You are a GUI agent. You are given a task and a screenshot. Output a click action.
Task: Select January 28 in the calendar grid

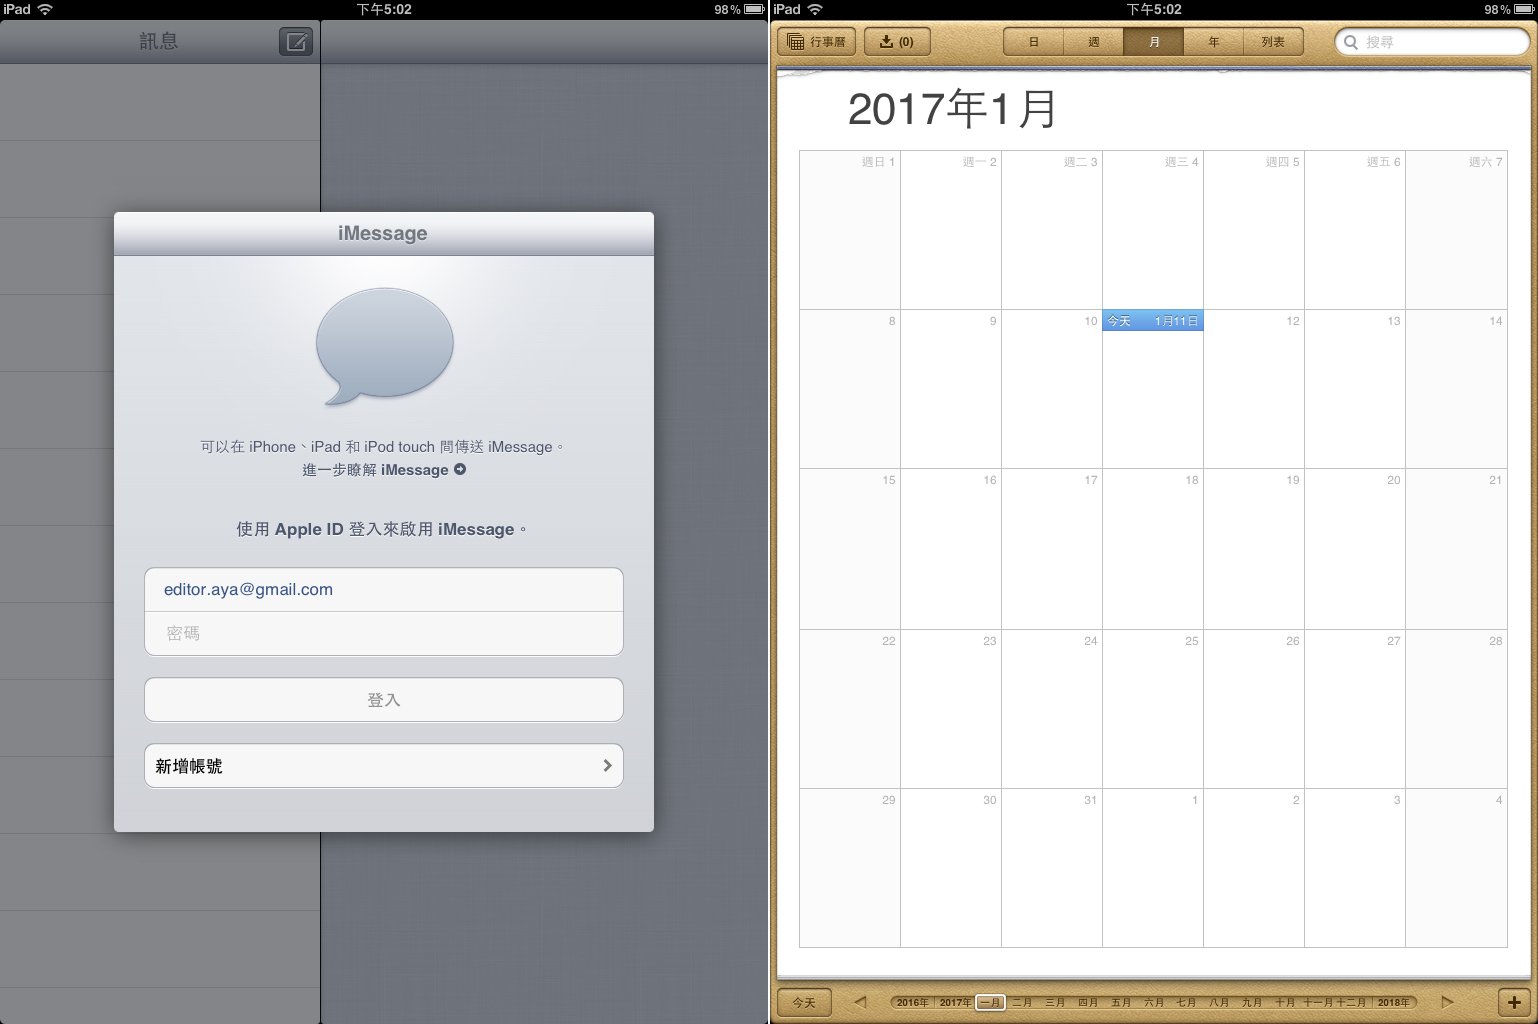tap(1456, 709)
